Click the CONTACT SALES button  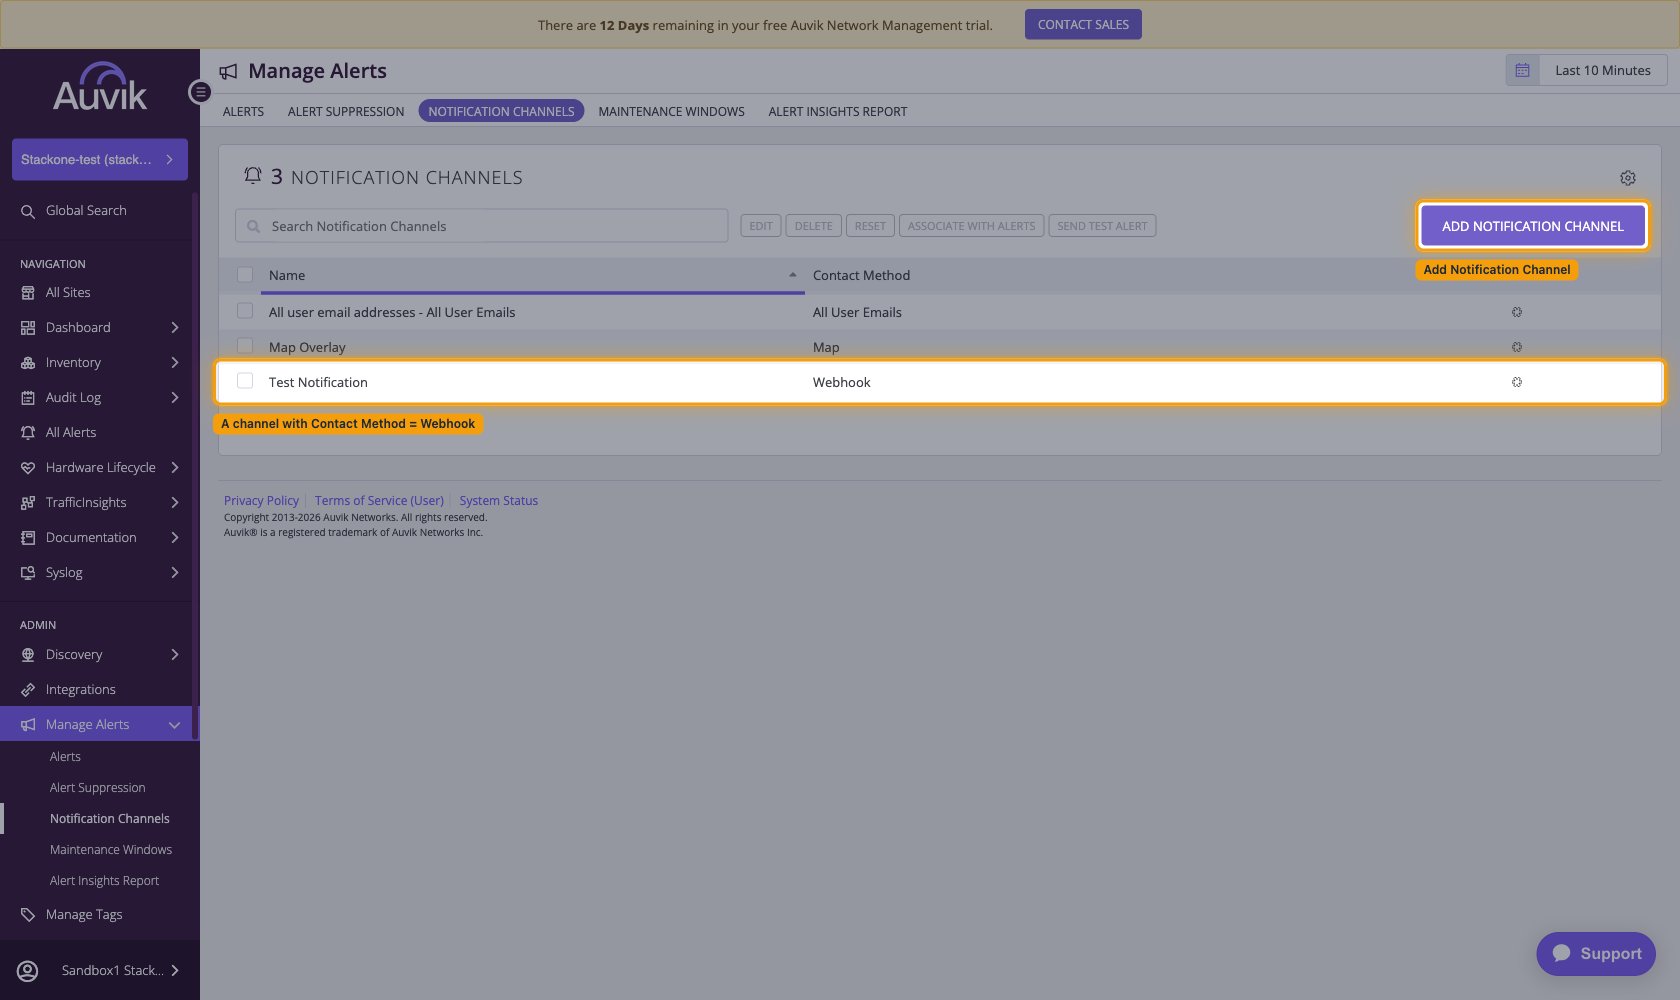[1083, 25]
